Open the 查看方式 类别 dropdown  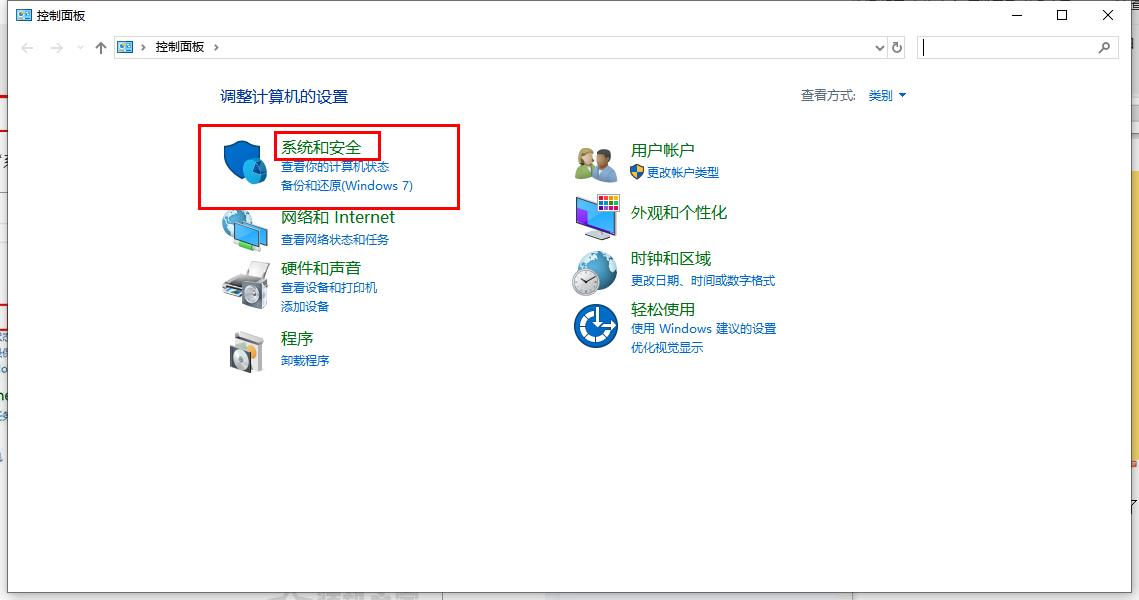coord(886,95)
